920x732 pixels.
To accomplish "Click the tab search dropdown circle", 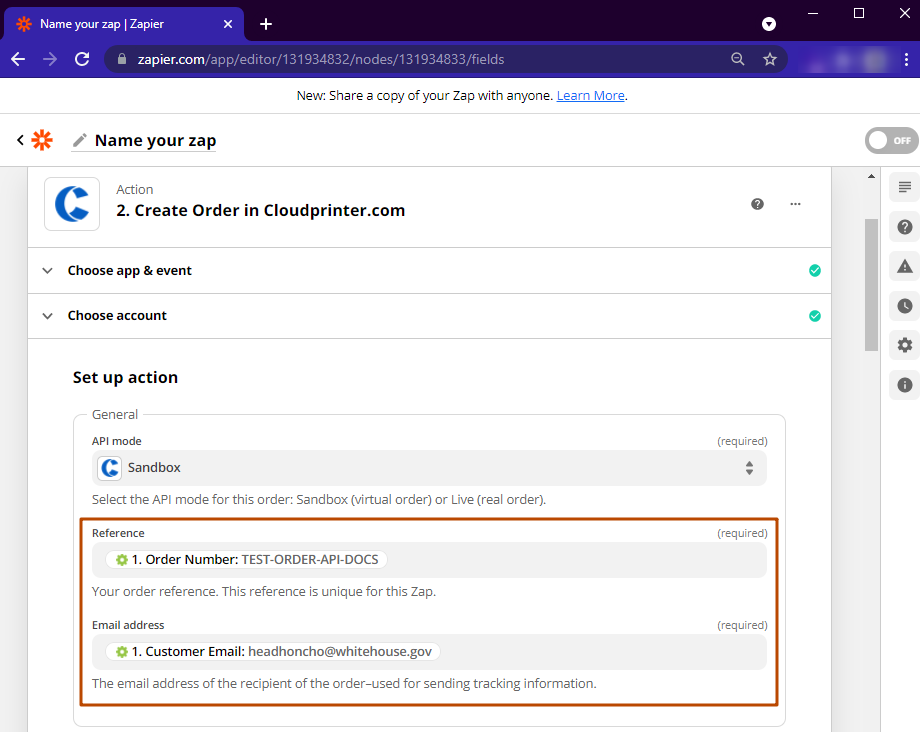I will pyautogui.click(x=769, y=24).
